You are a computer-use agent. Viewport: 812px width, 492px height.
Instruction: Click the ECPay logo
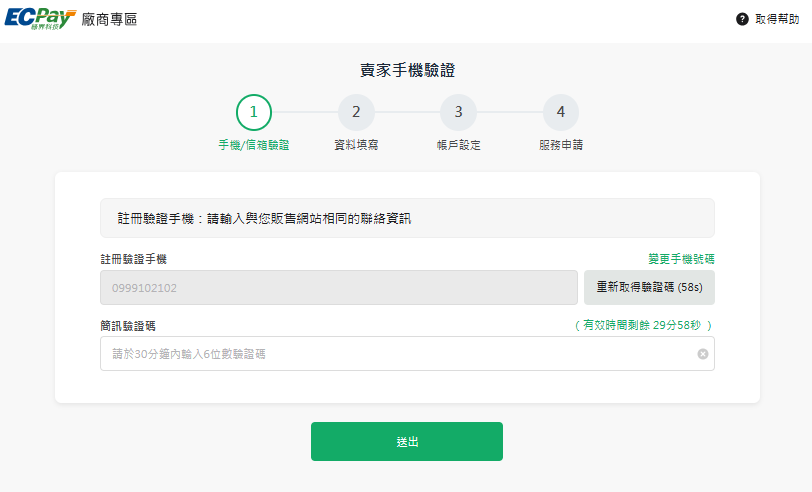point(40,19)
